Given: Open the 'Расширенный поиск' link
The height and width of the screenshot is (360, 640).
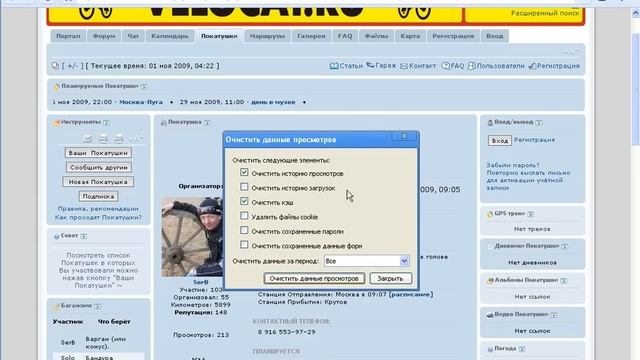Looking at the screenshot, I should tap(545, 13).
